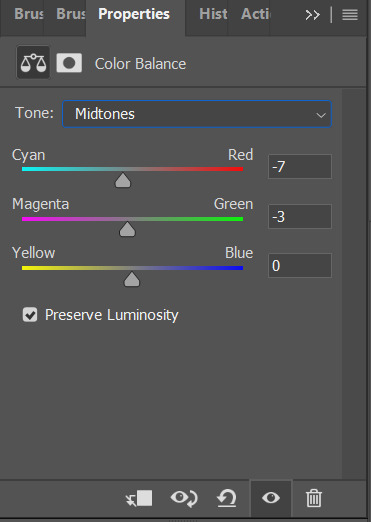Click the Cyan-Red value field showing -7
The width and height of the screenshot is (371, 522).
tap(300, 166)
